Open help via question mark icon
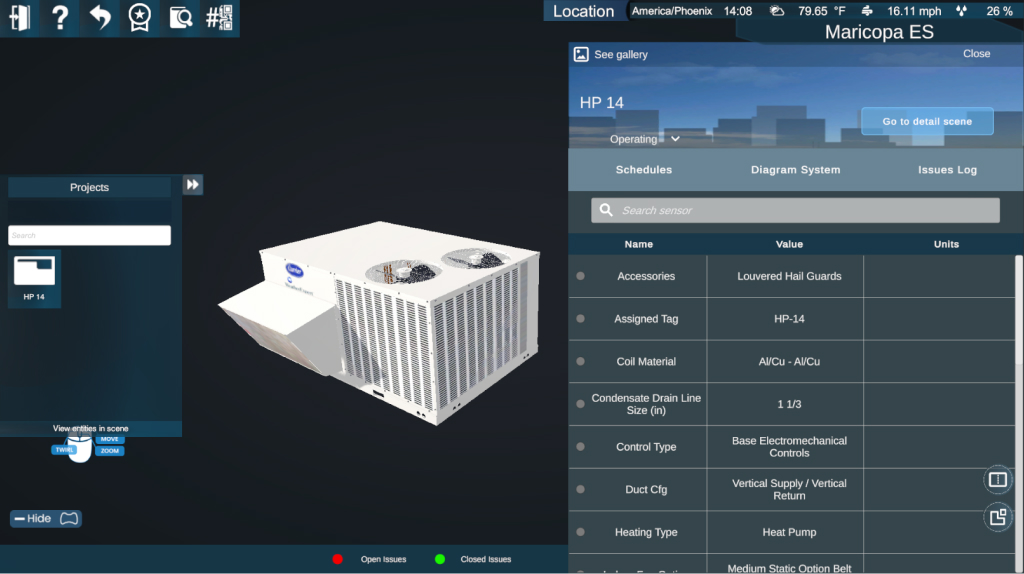The image size is (1024, 574). point(59,18)
